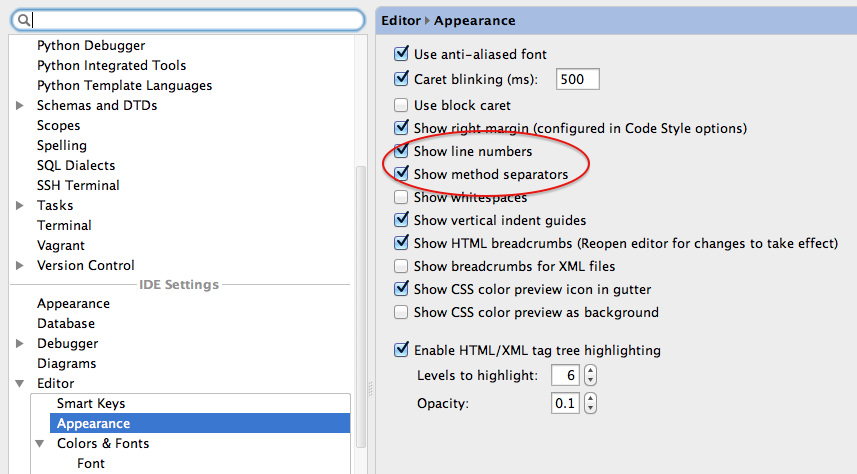Click the Opacity stepper down arrow
The height and width of the screenshot is (474, 857).
click(590, 409)
